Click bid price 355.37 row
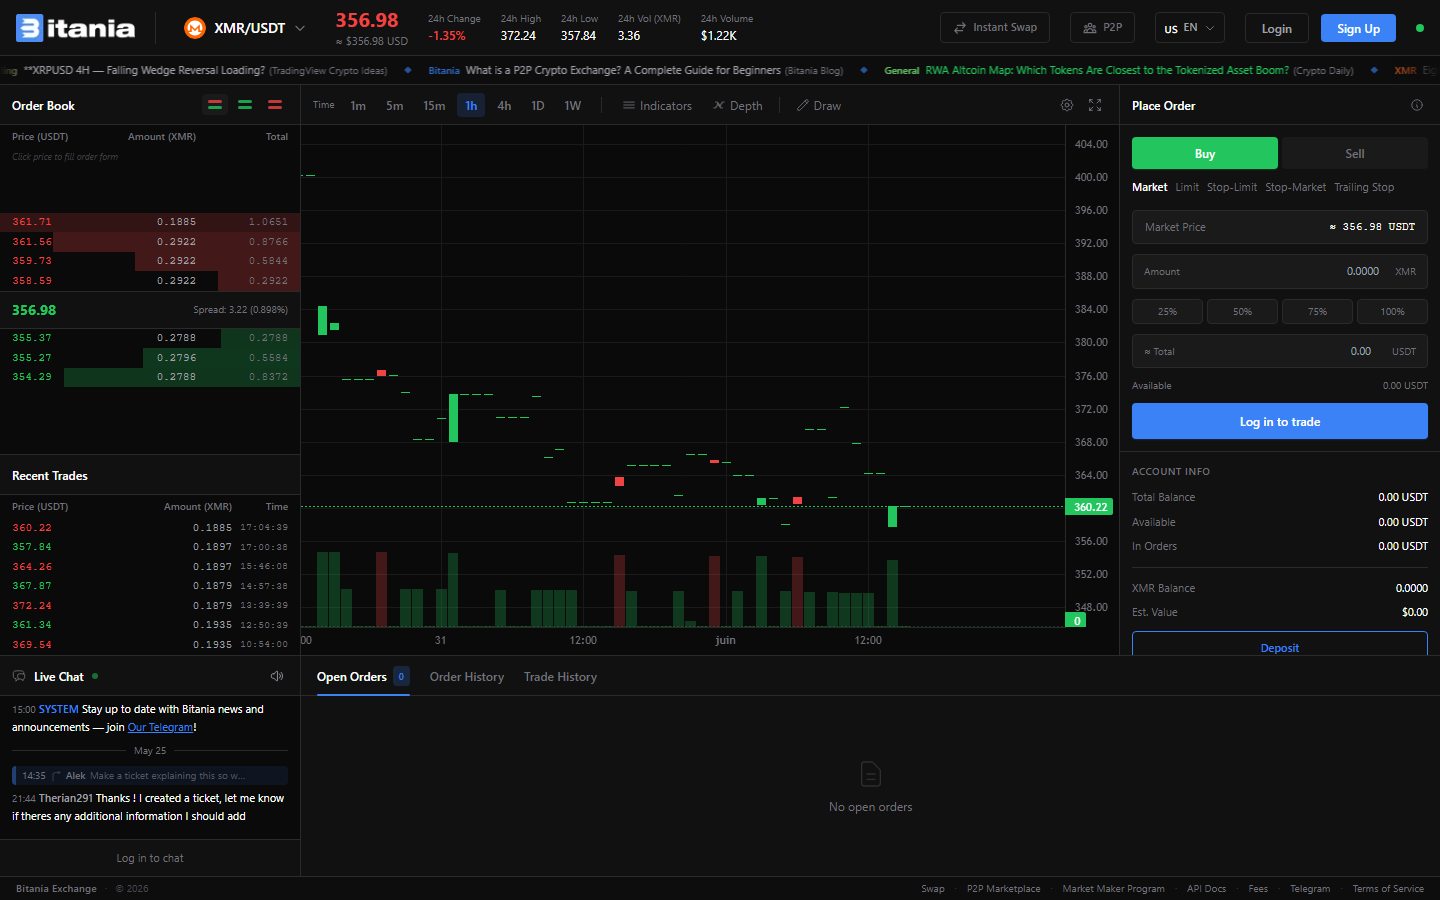The image size is (1440, 900). click(150, 338)
